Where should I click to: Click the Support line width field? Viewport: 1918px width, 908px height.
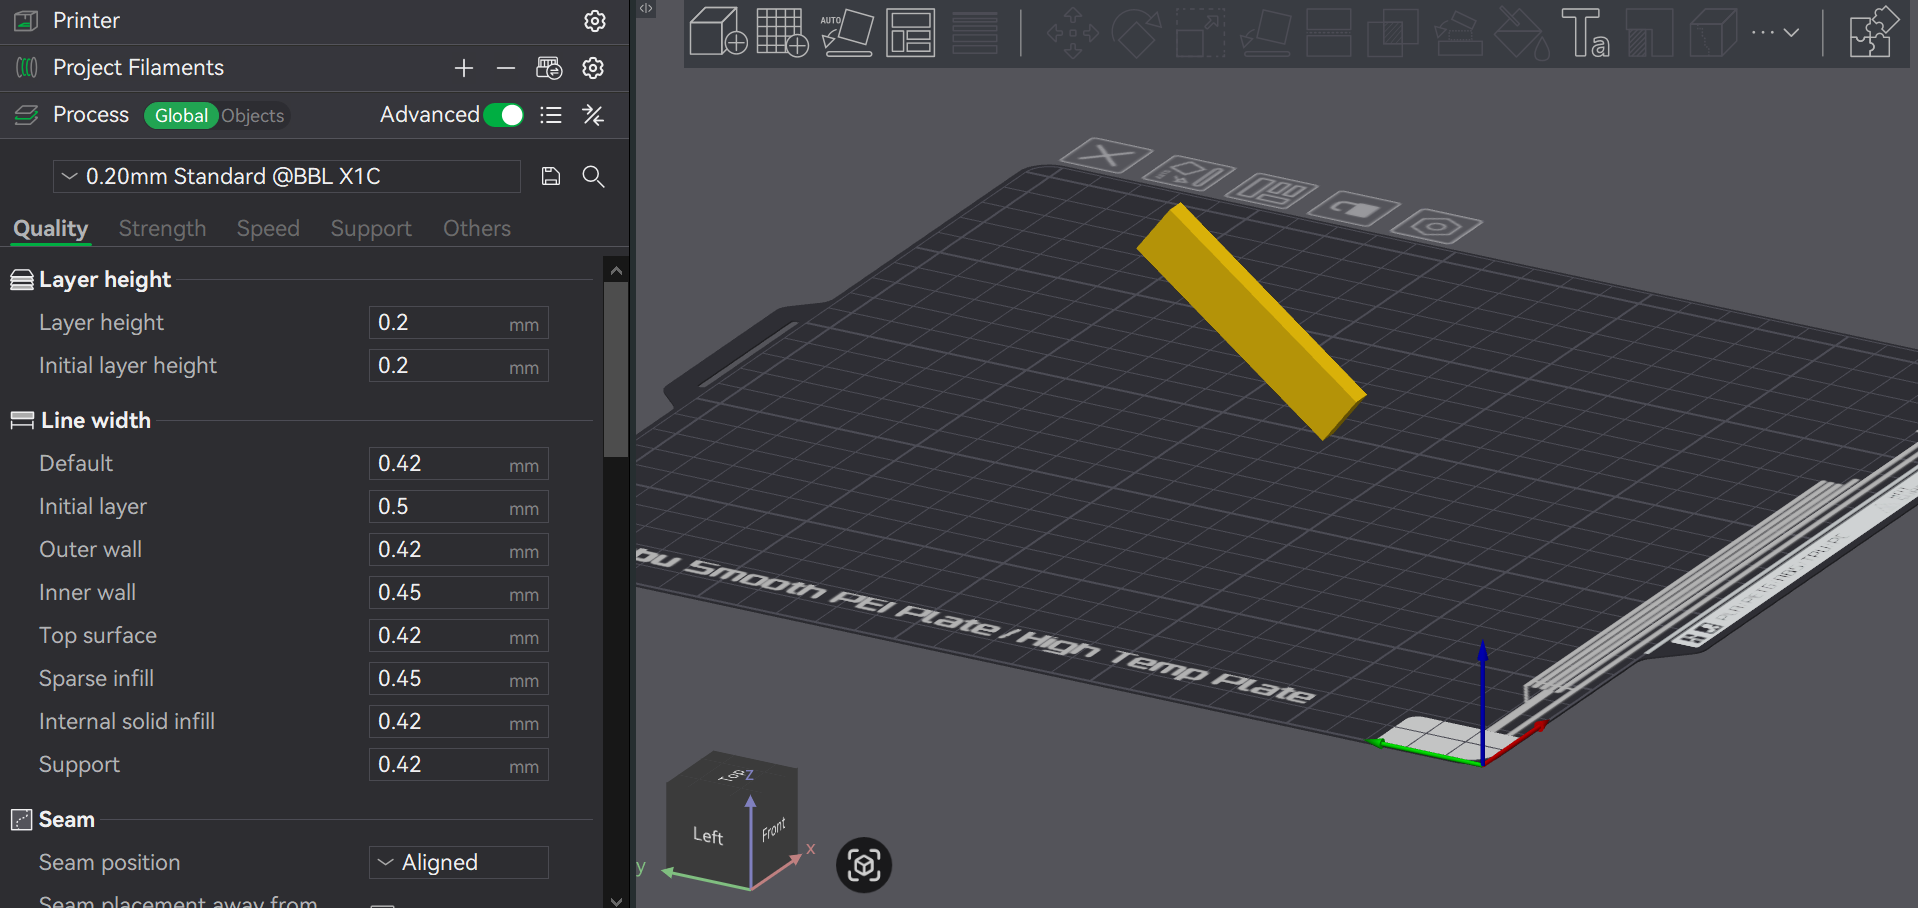click(x=459, y=764)
